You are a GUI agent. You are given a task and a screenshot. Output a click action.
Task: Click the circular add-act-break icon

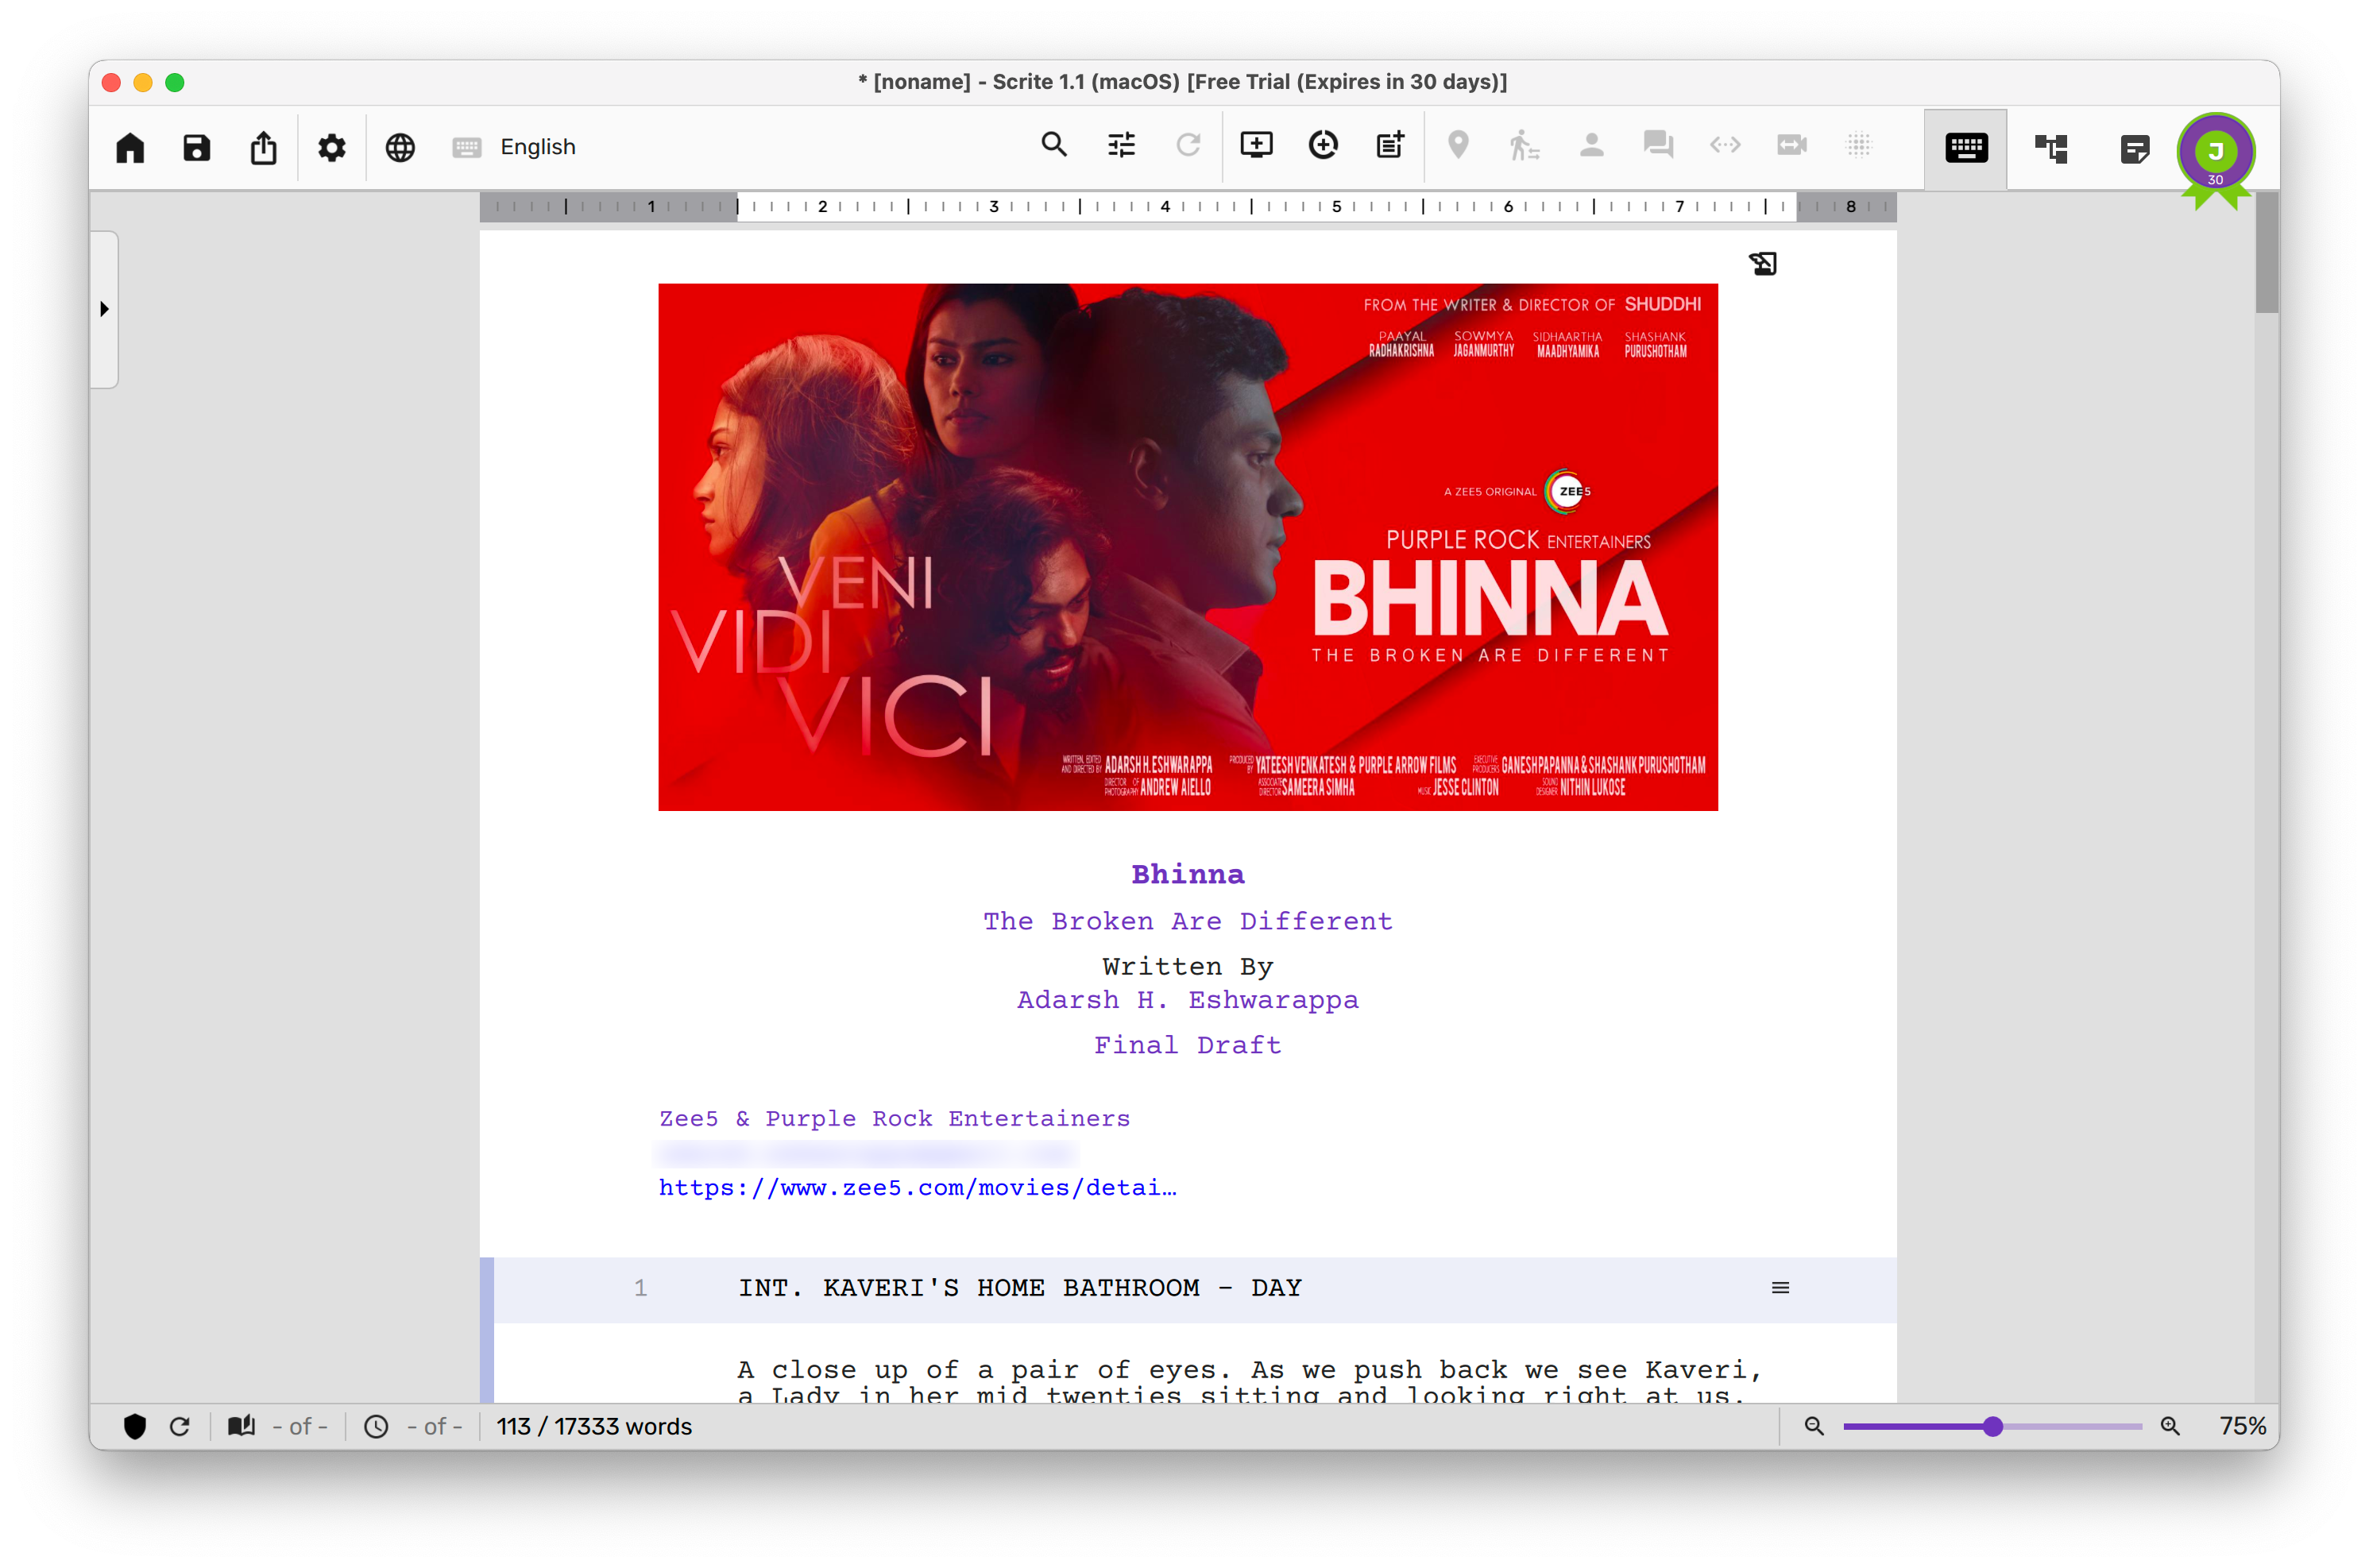[1323, 145]
